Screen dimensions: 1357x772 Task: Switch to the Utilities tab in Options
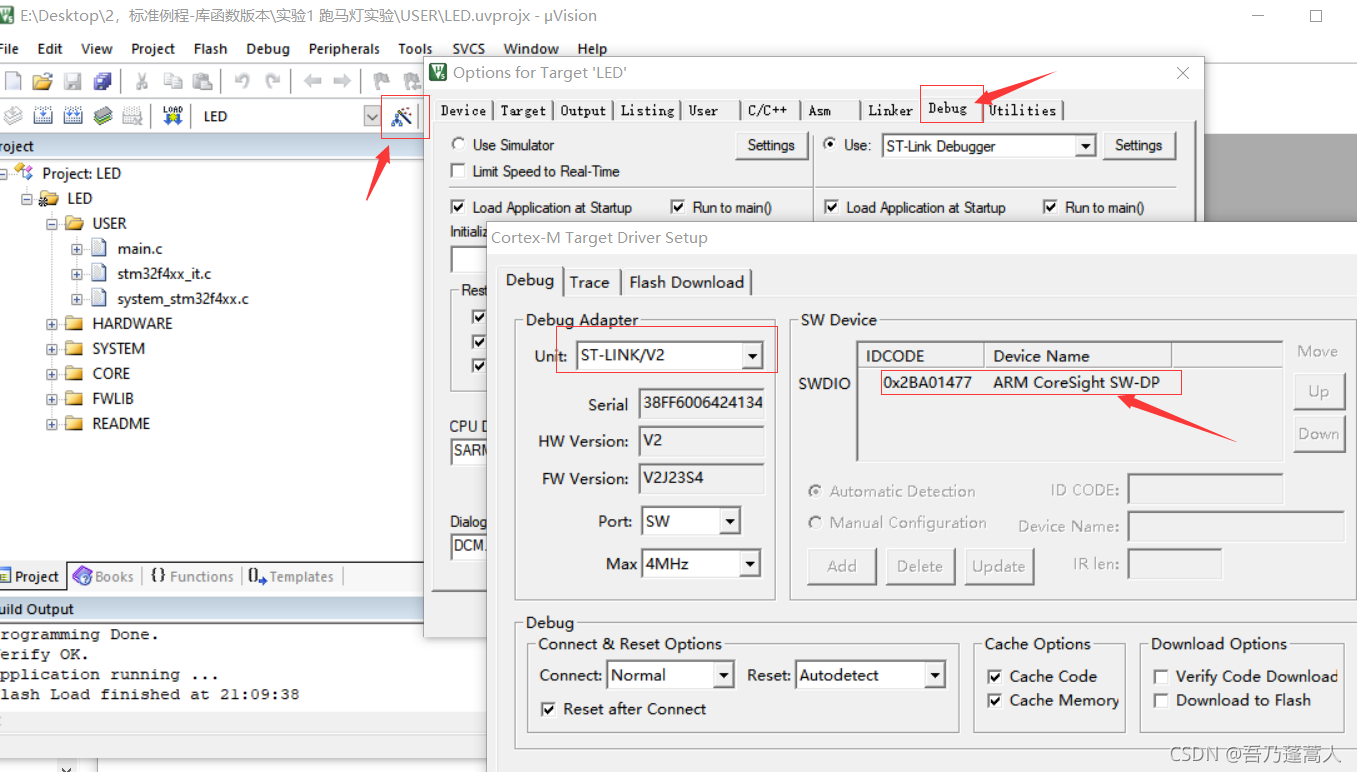coord(1022,110)
